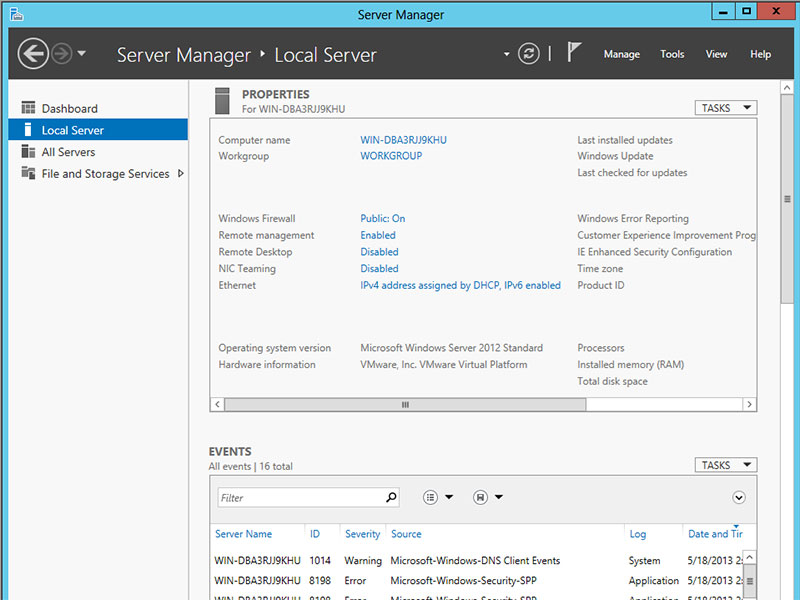
Task: Sort Events by Severity column
Action: pyautogui.click(x=362, y=534)
